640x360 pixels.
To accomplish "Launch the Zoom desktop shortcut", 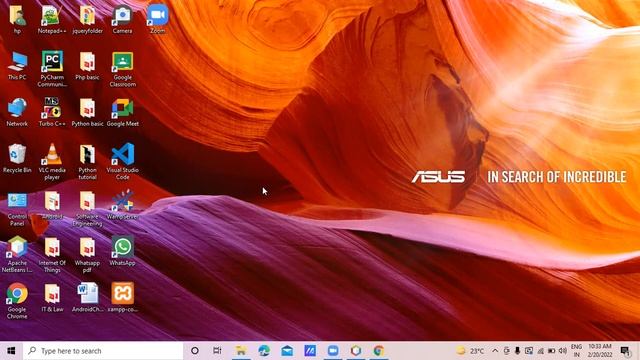I will 158,20.
